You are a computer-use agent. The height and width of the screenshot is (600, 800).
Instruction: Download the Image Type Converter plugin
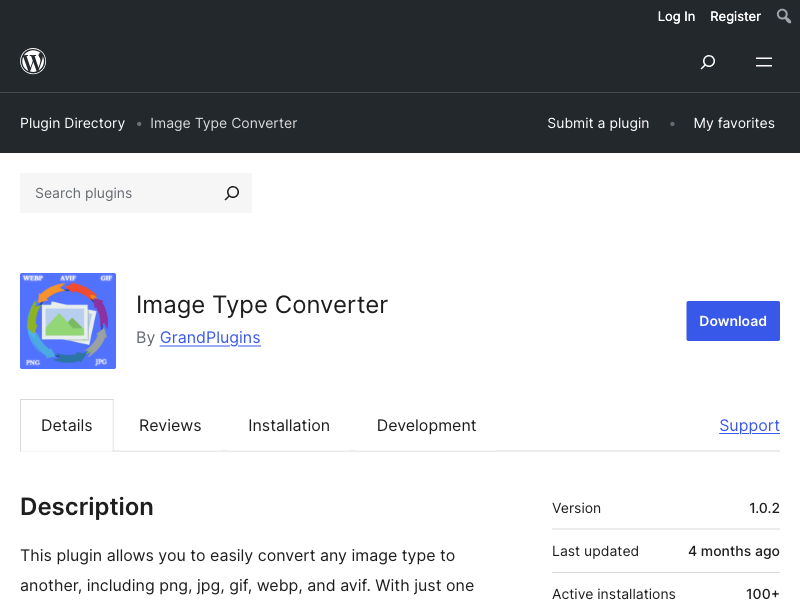pos(733,321)
